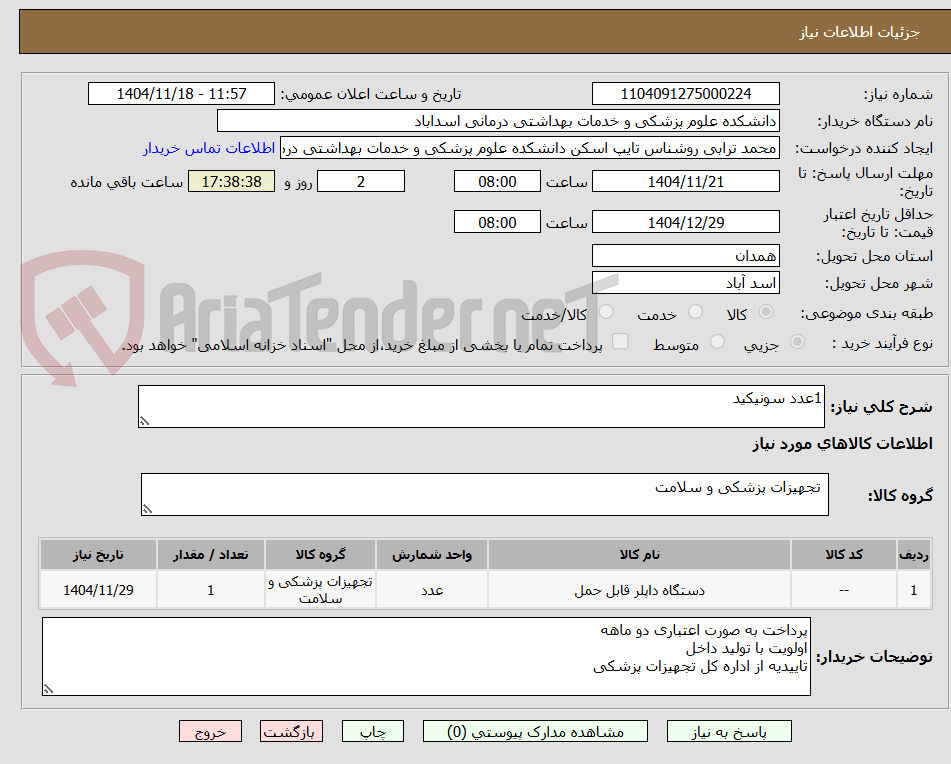Click the چاپ print button
Screen dimensions: 951x764
[372, 731]
